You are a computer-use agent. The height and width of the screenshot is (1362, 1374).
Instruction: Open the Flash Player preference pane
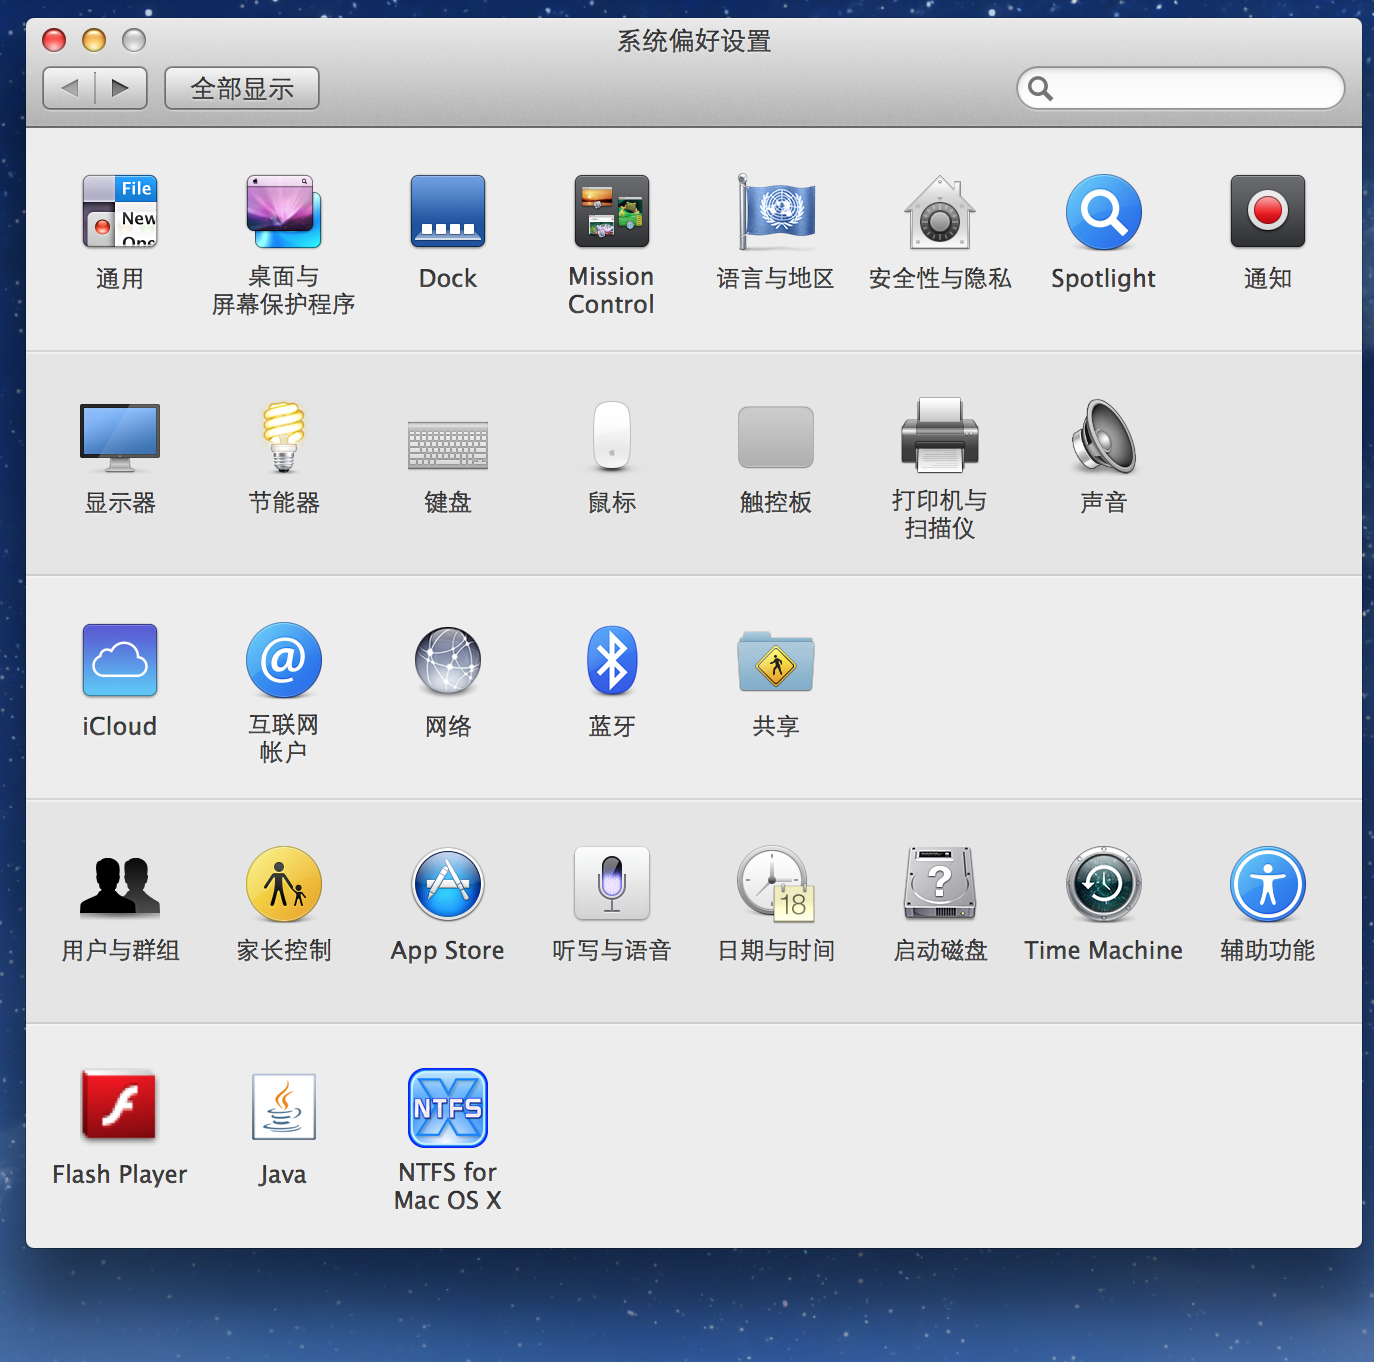click(x=119, y=1106)
